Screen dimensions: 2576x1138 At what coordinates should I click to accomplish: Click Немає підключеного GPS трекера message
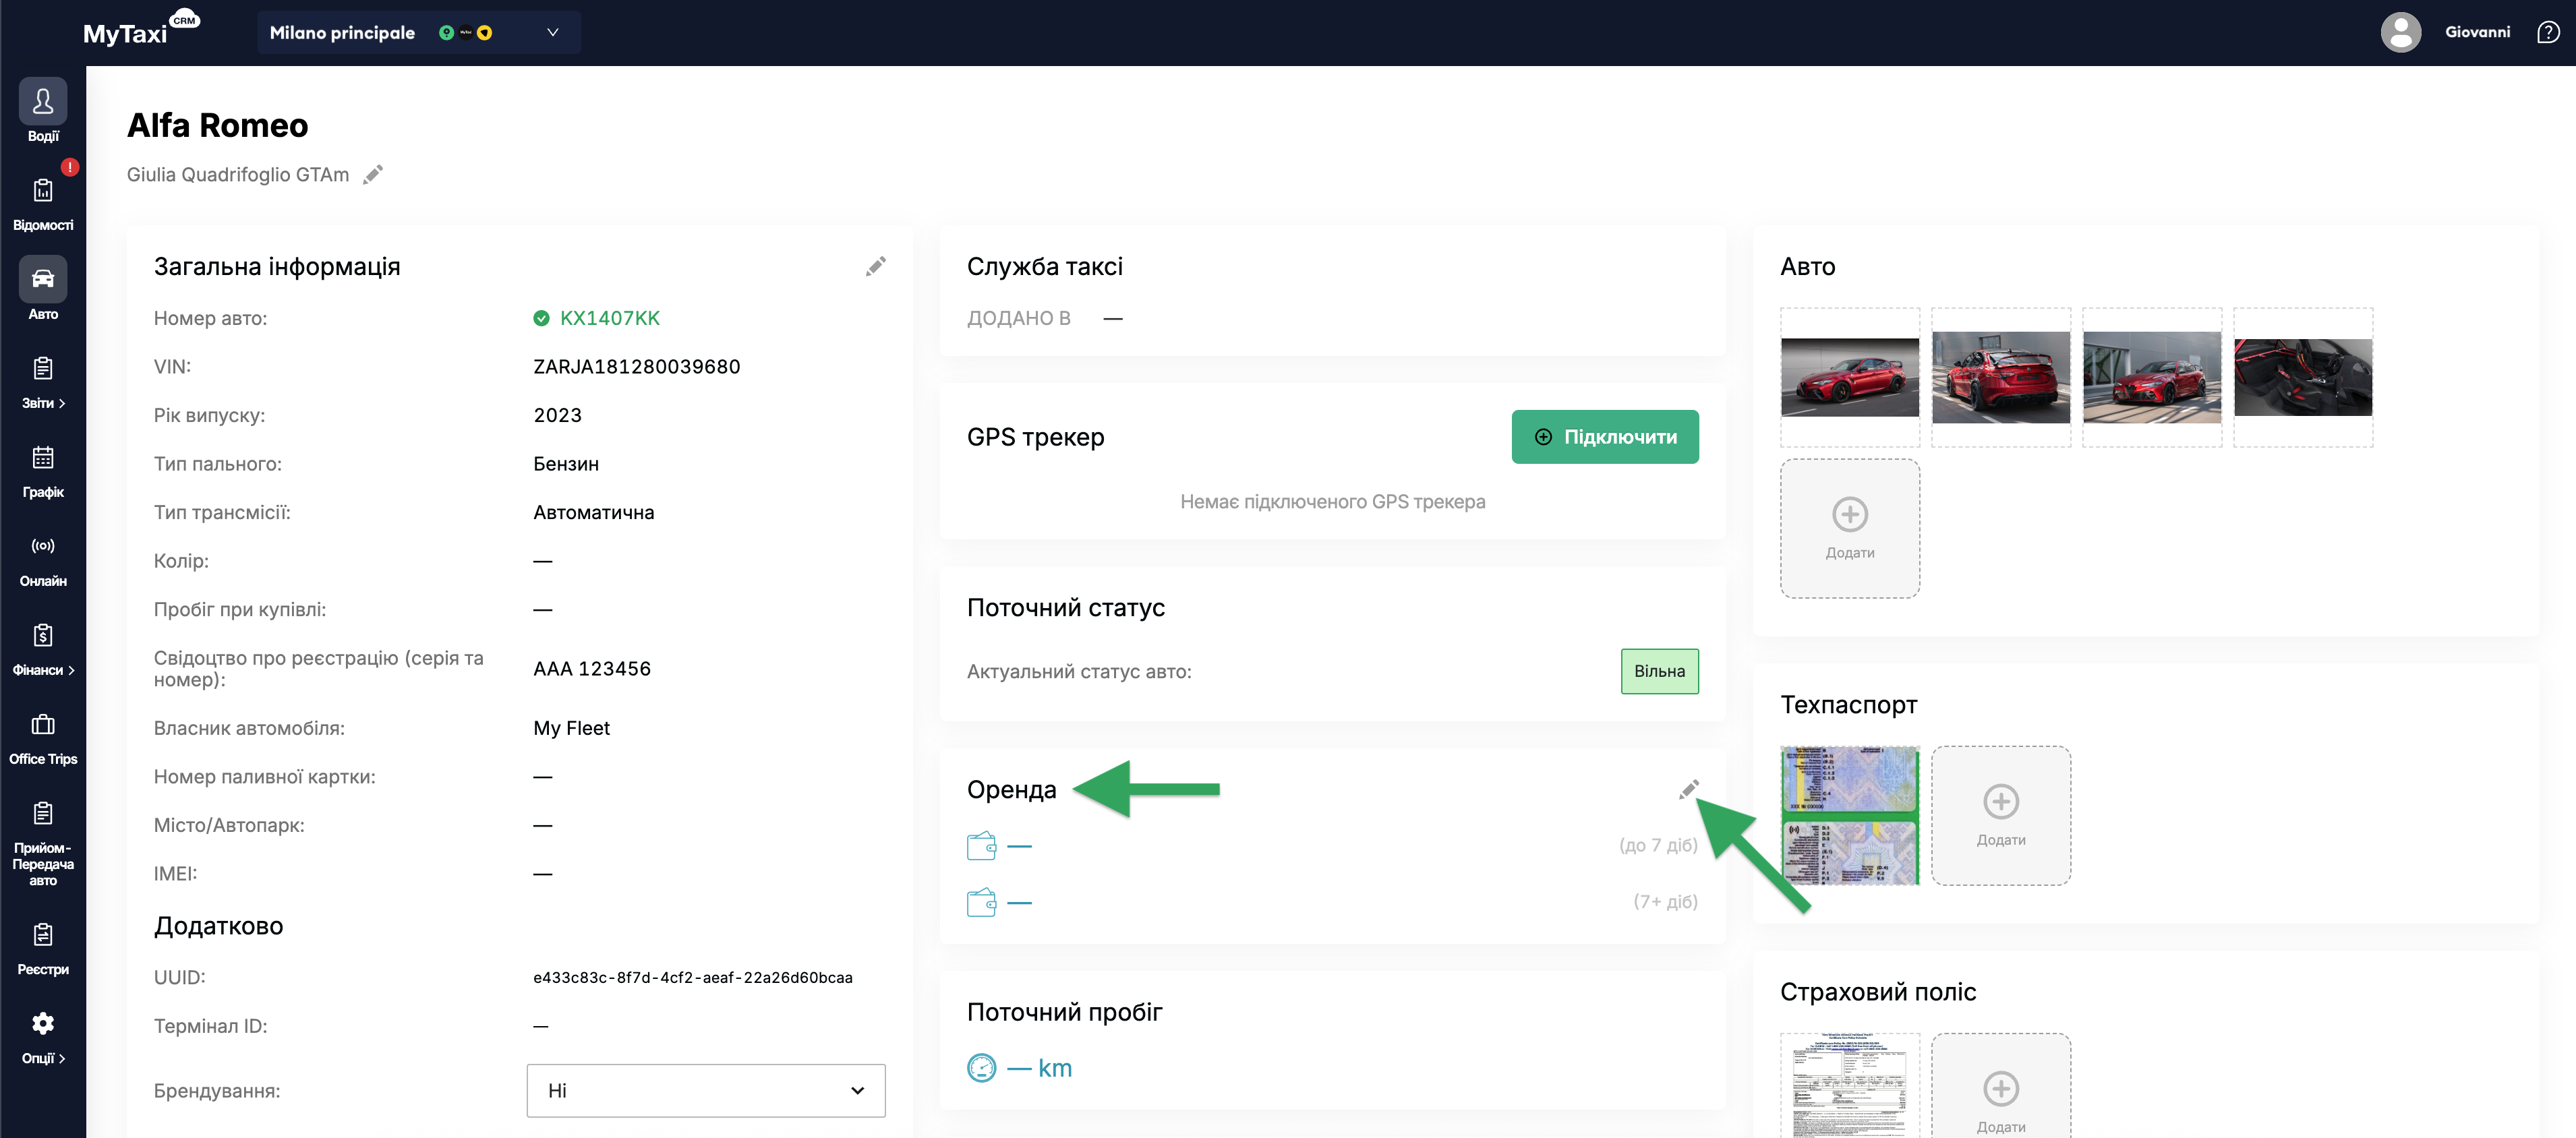(x=1332, y=502)
